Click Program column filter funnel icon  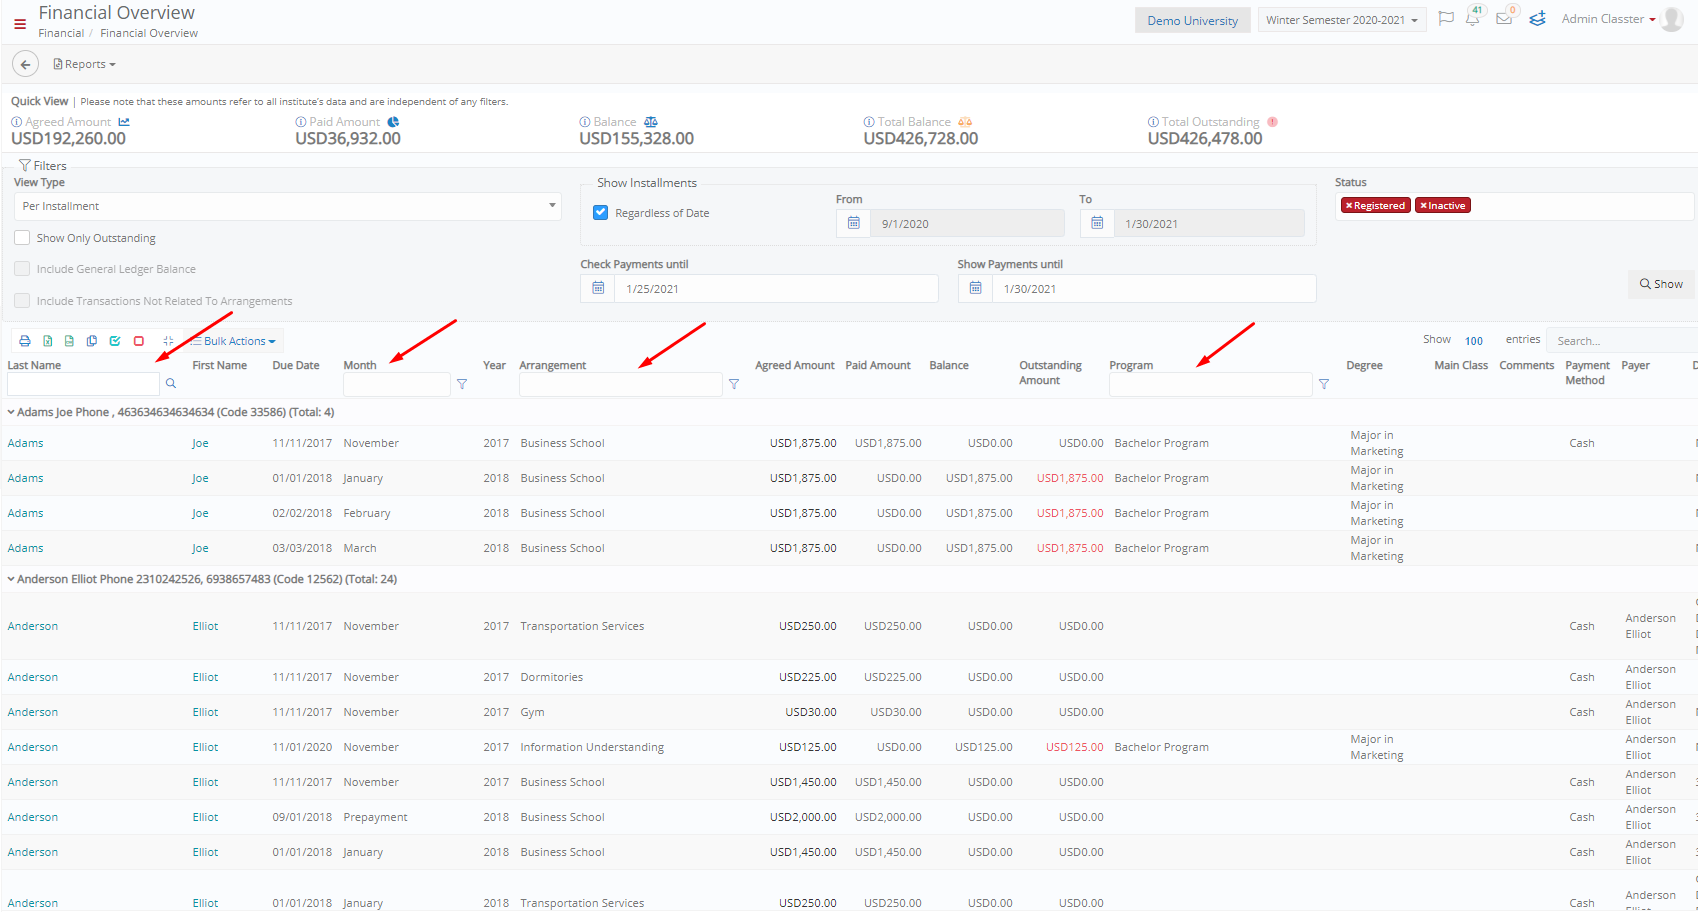coord(1324,384)
